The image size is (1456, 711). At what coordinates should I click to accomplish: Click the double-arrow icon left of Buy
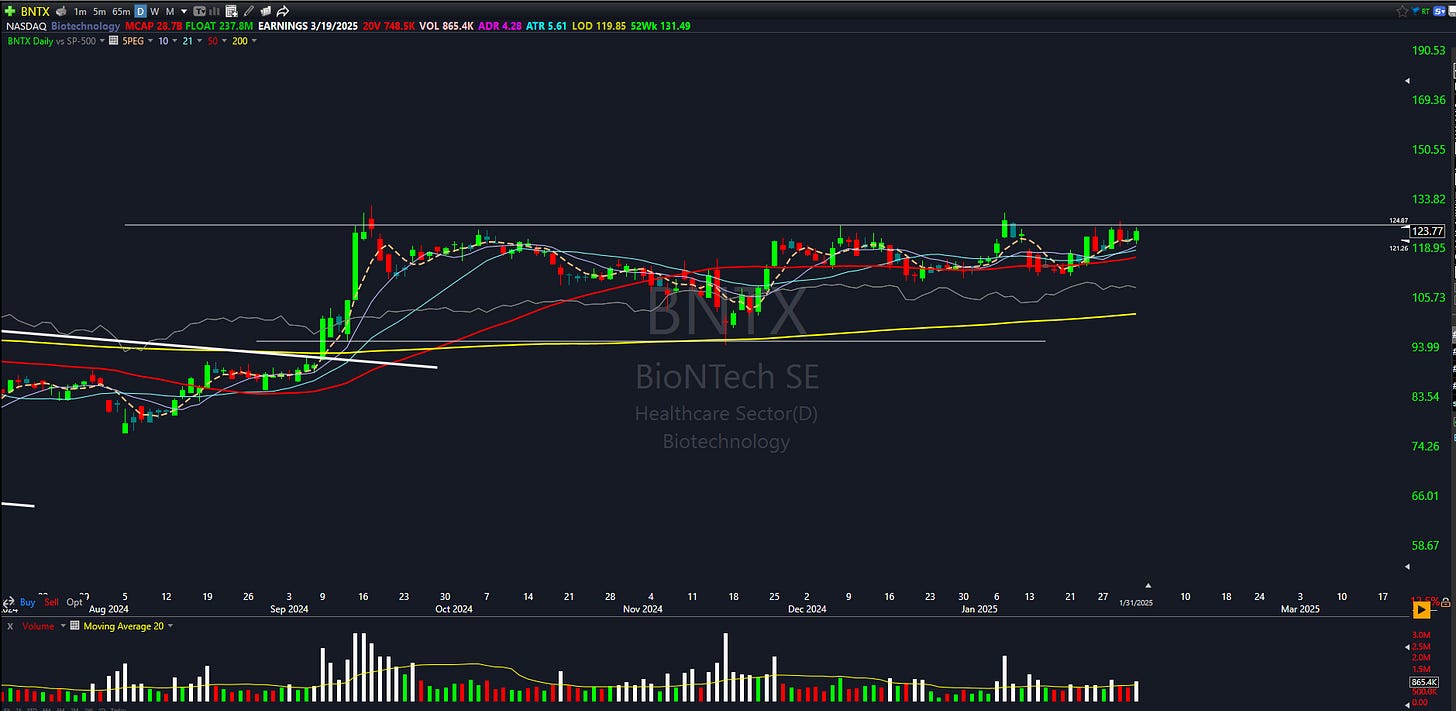pos(9,603)
